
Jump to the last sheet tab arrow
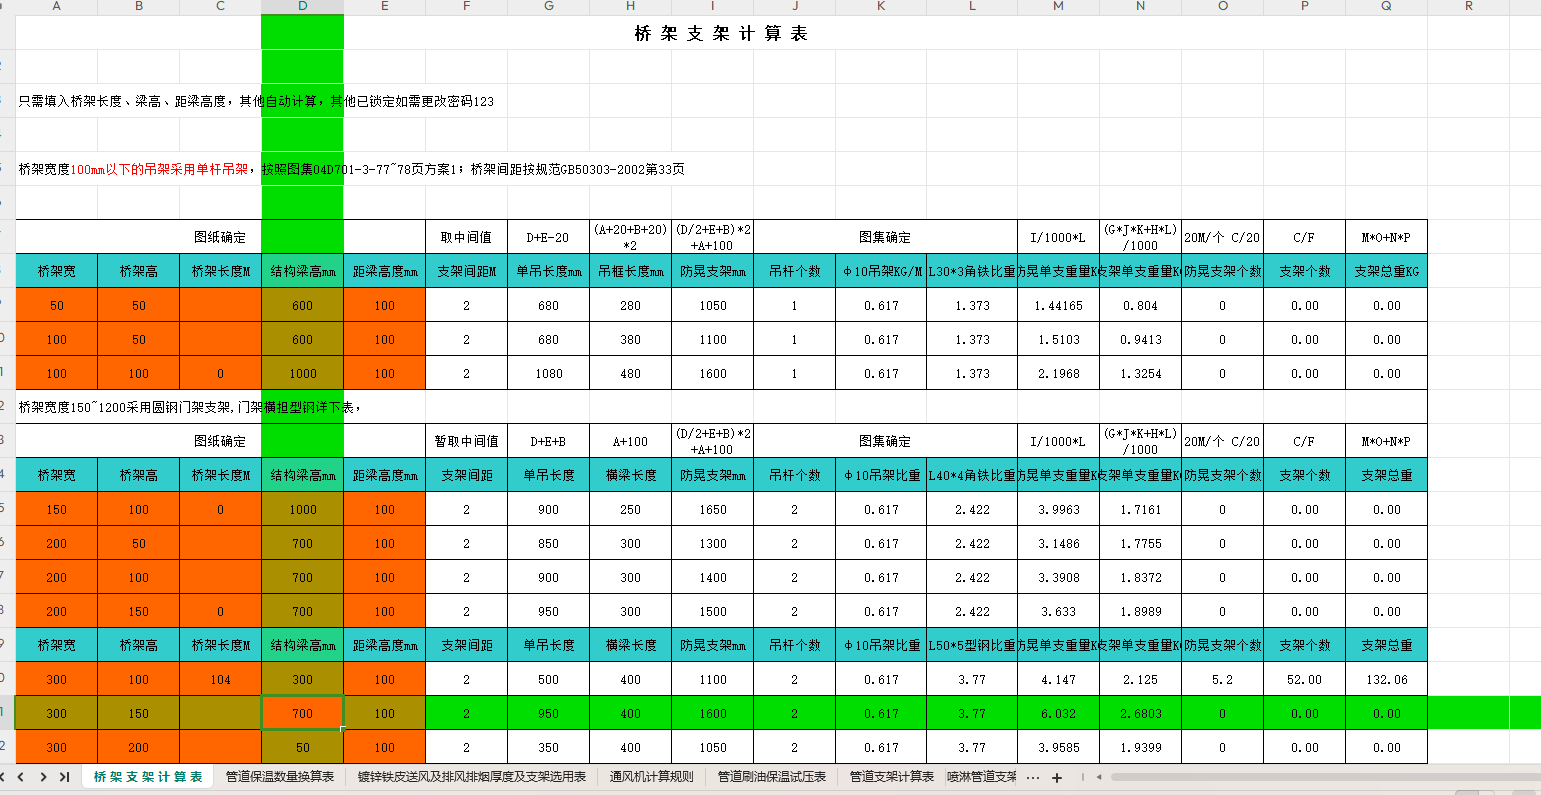[64, 777]
